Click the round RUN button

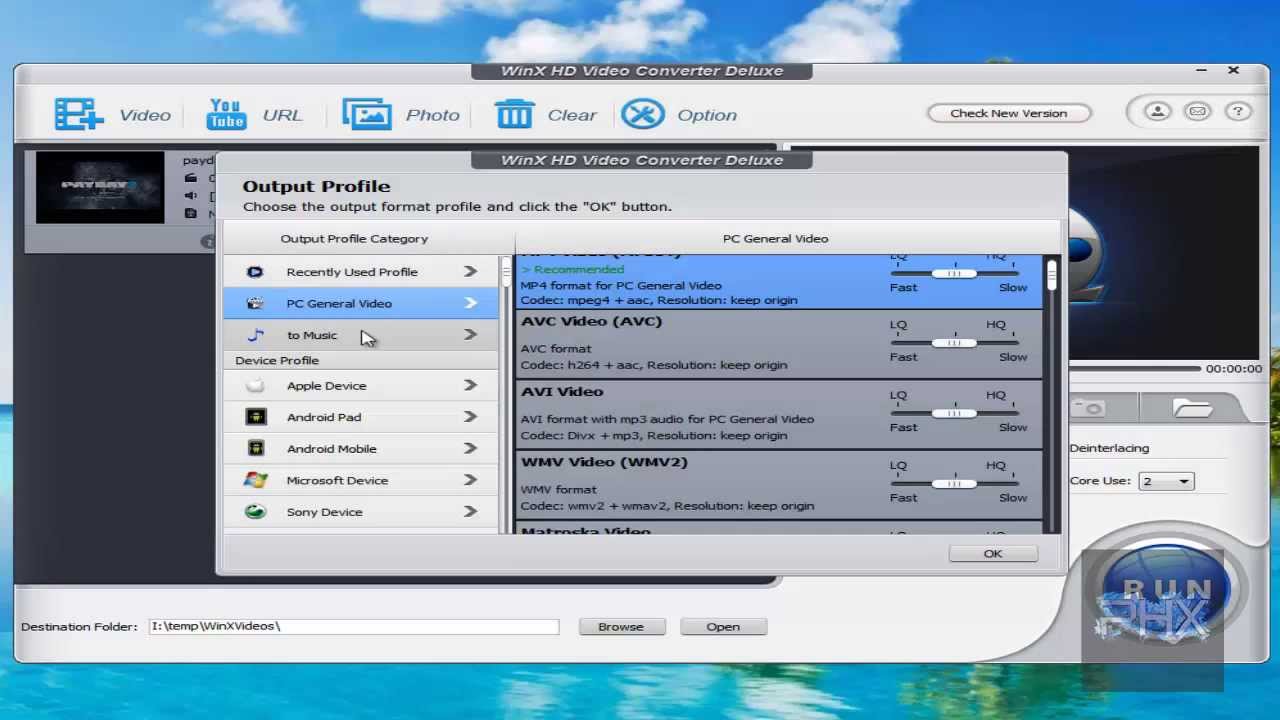coord(1165,590)
